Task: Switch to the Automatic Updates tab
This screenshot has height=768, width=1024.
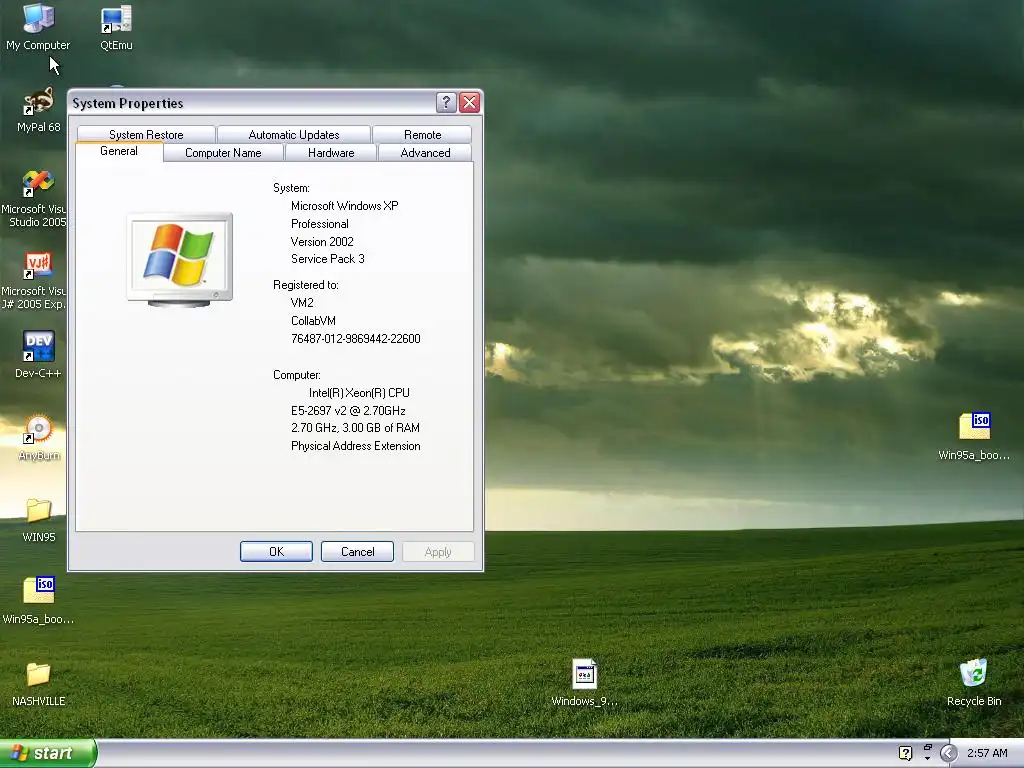Action: click(294, 135)
